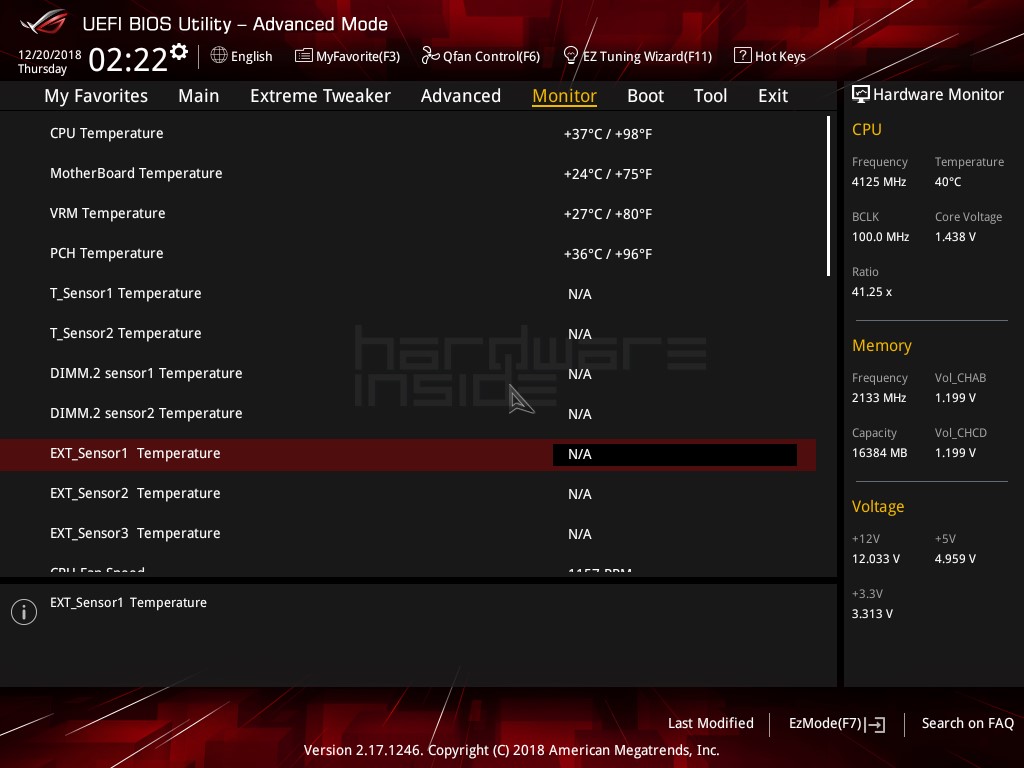Click the 2133 MHz memory frequency value

(879, 398)
